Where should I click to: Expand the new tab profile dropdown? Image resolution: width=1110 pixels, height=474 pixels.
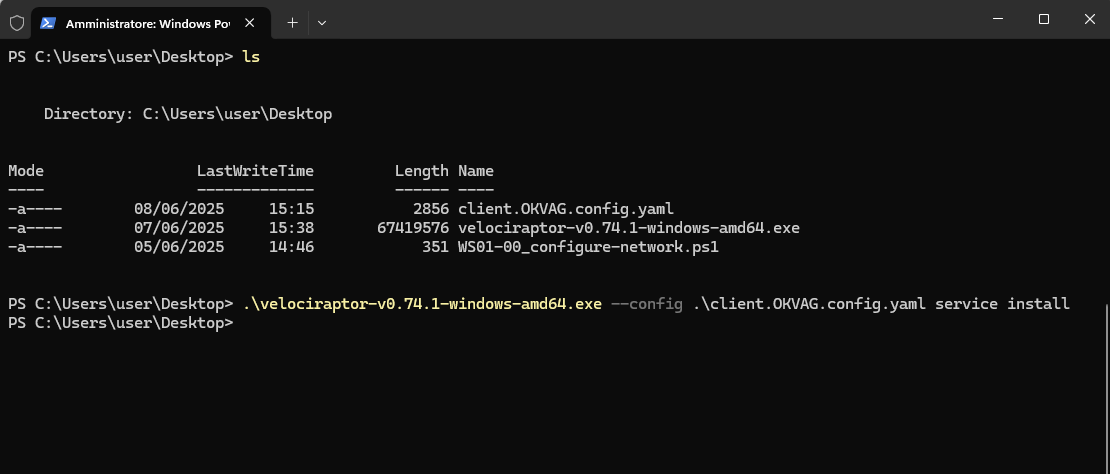322,23
